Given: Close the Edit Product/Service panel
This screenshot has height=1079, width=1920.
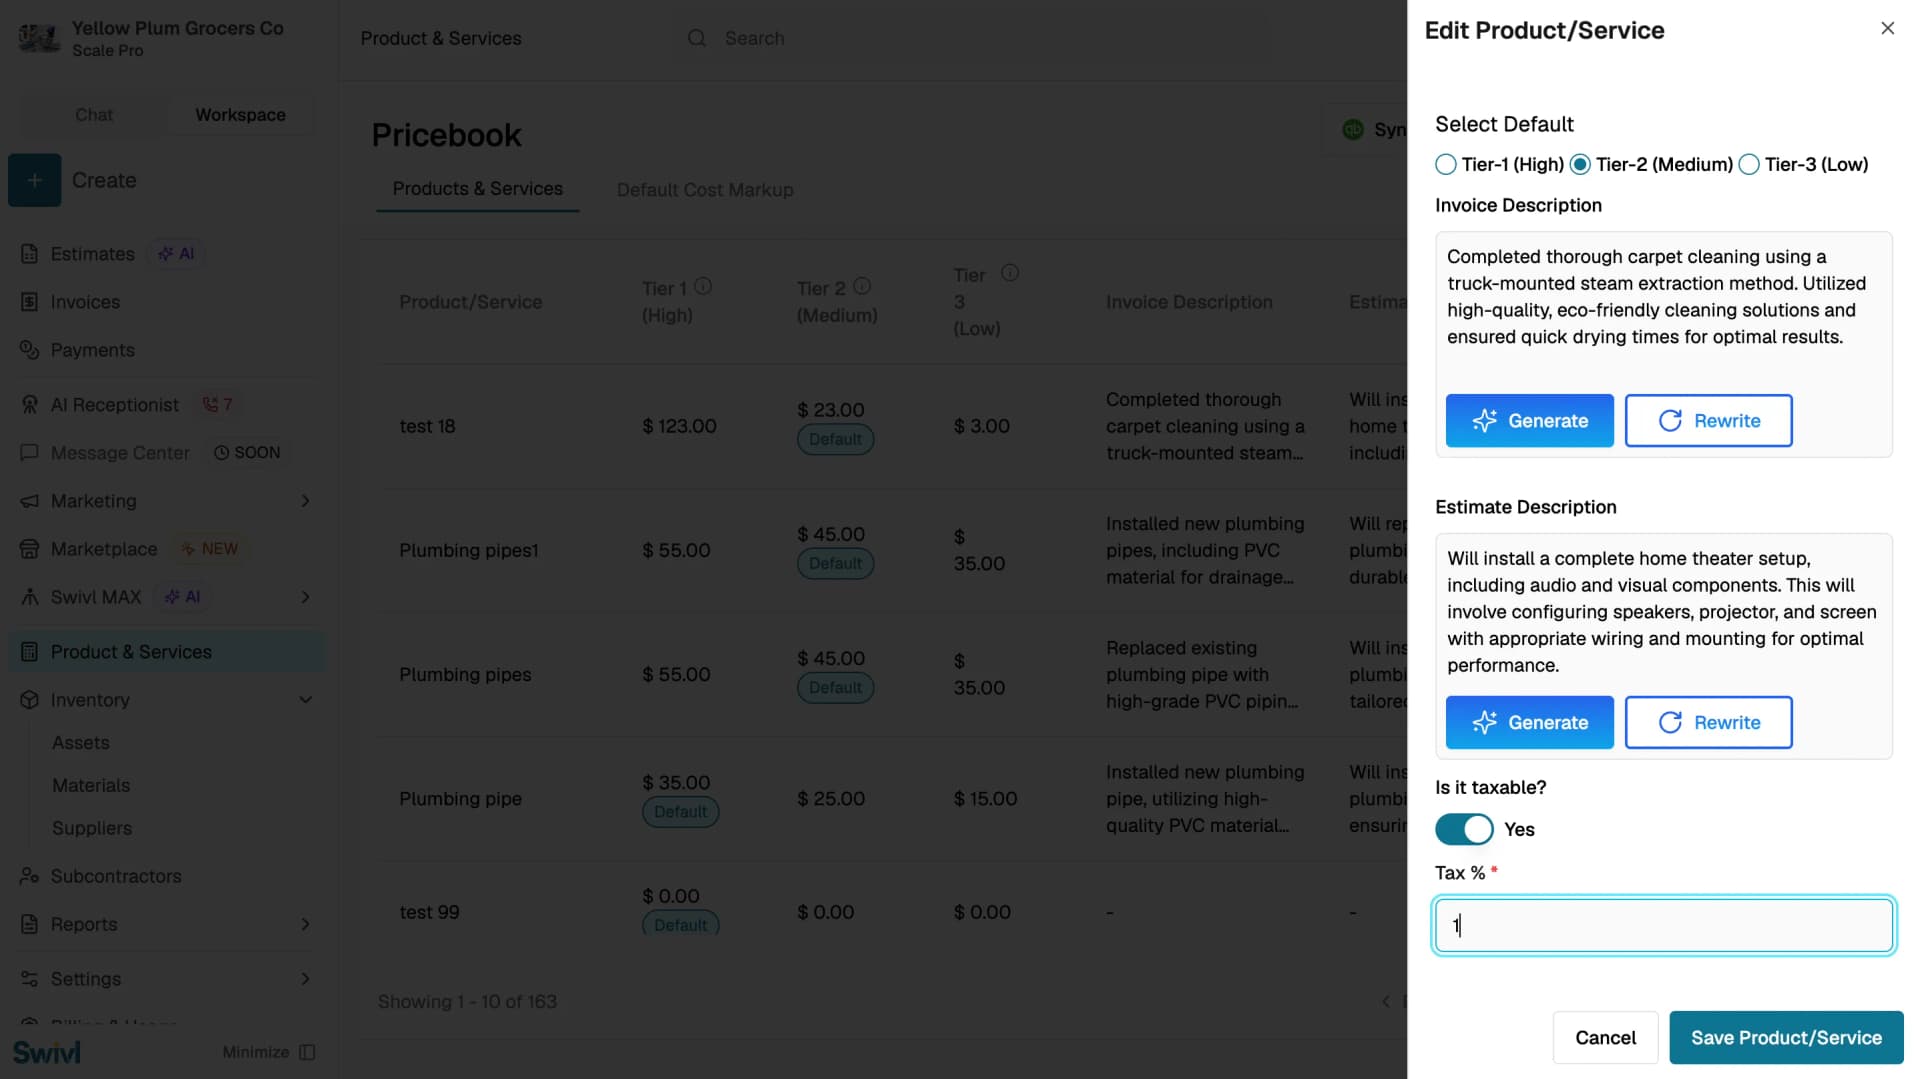Looking at the screenshot, I should tap(1887, 28).
